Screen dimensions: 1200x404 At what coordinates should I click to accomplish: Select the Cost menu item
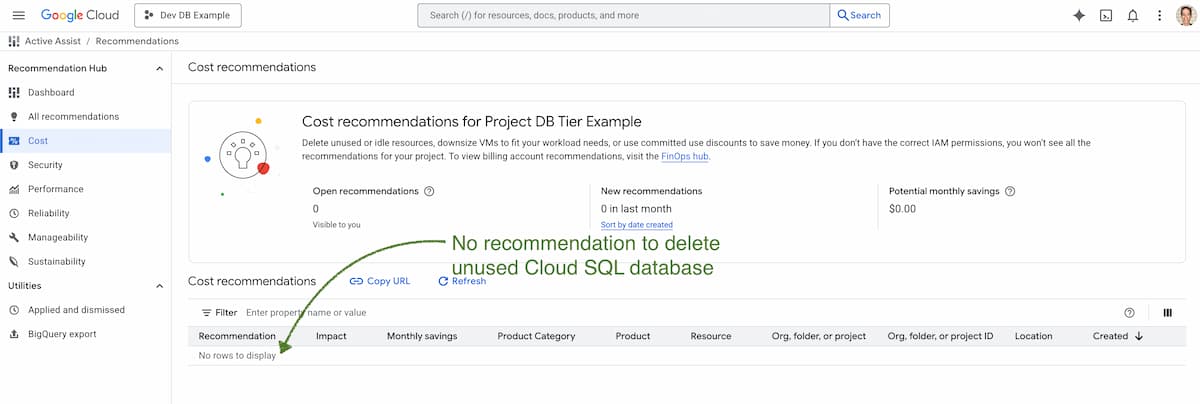point(85,141)
